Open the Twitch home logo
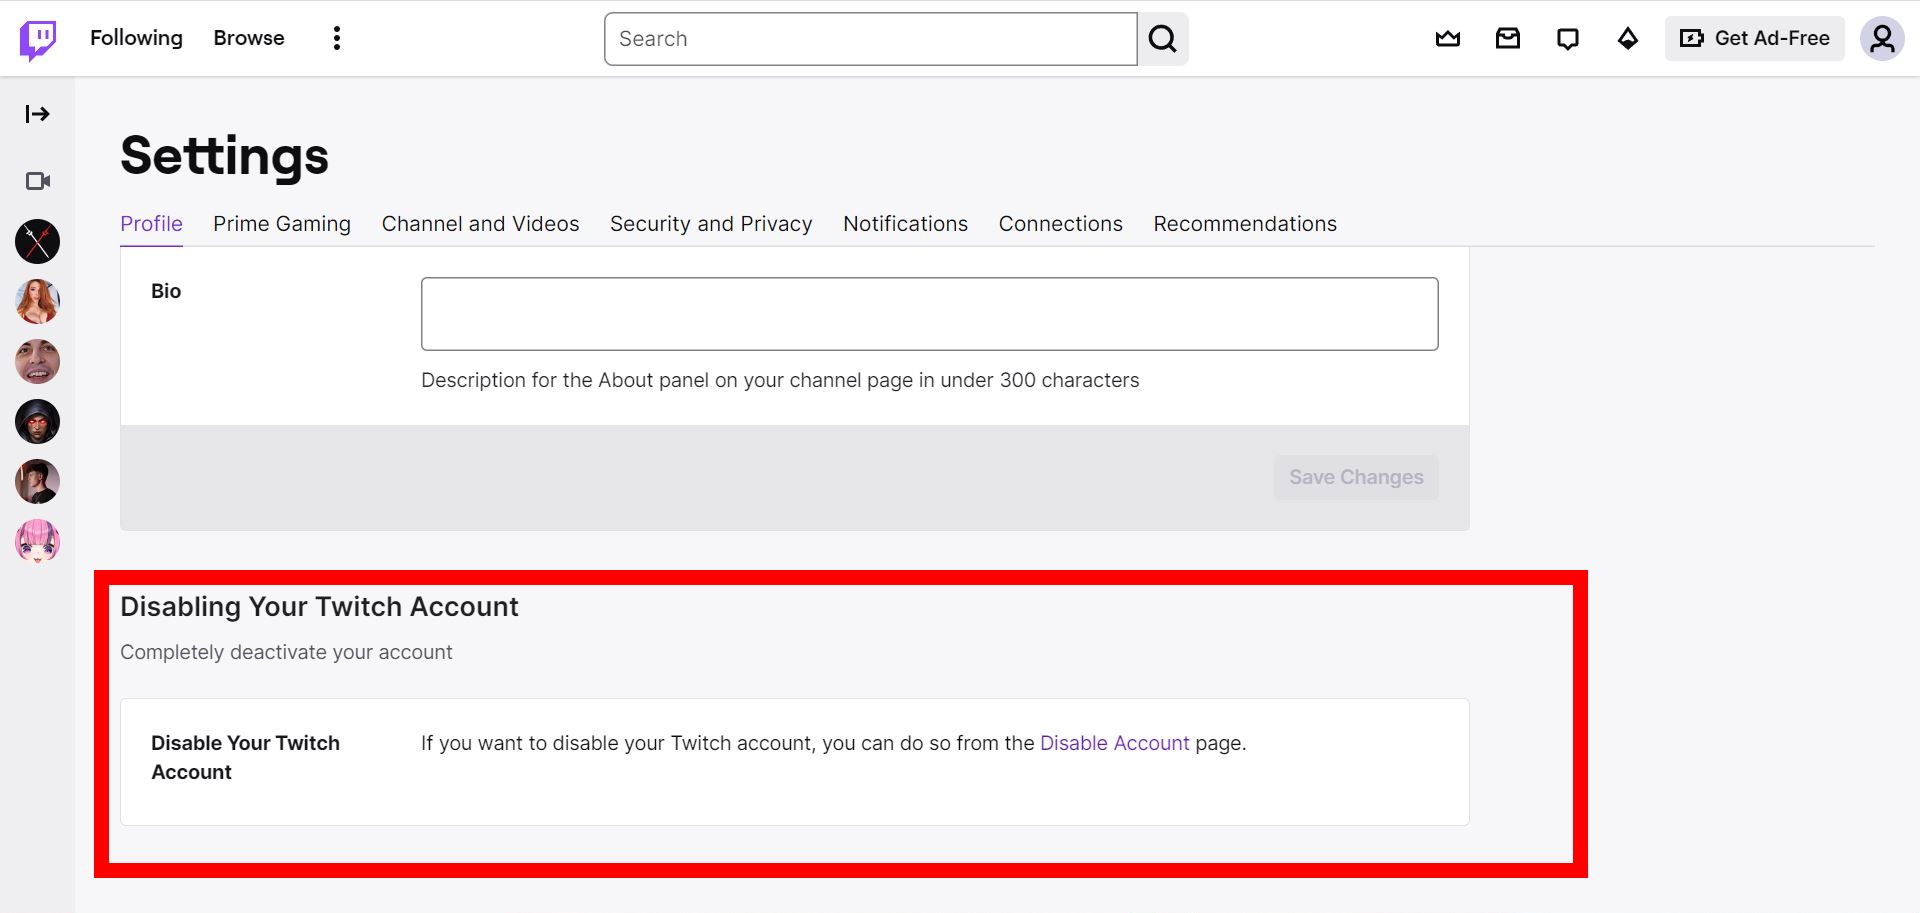This screenshot has width=1920, height=913. 36,38
